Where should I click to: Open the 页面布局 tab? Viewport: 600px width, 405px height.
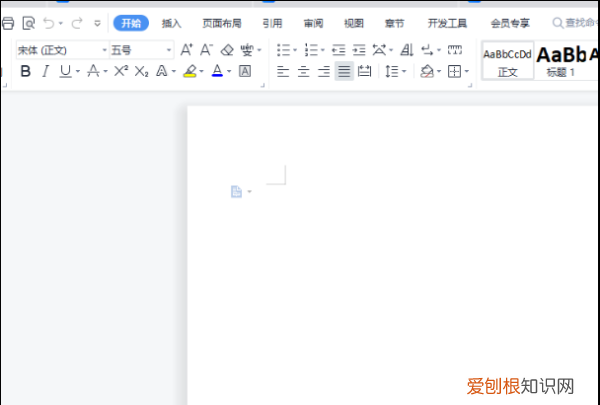222,23
